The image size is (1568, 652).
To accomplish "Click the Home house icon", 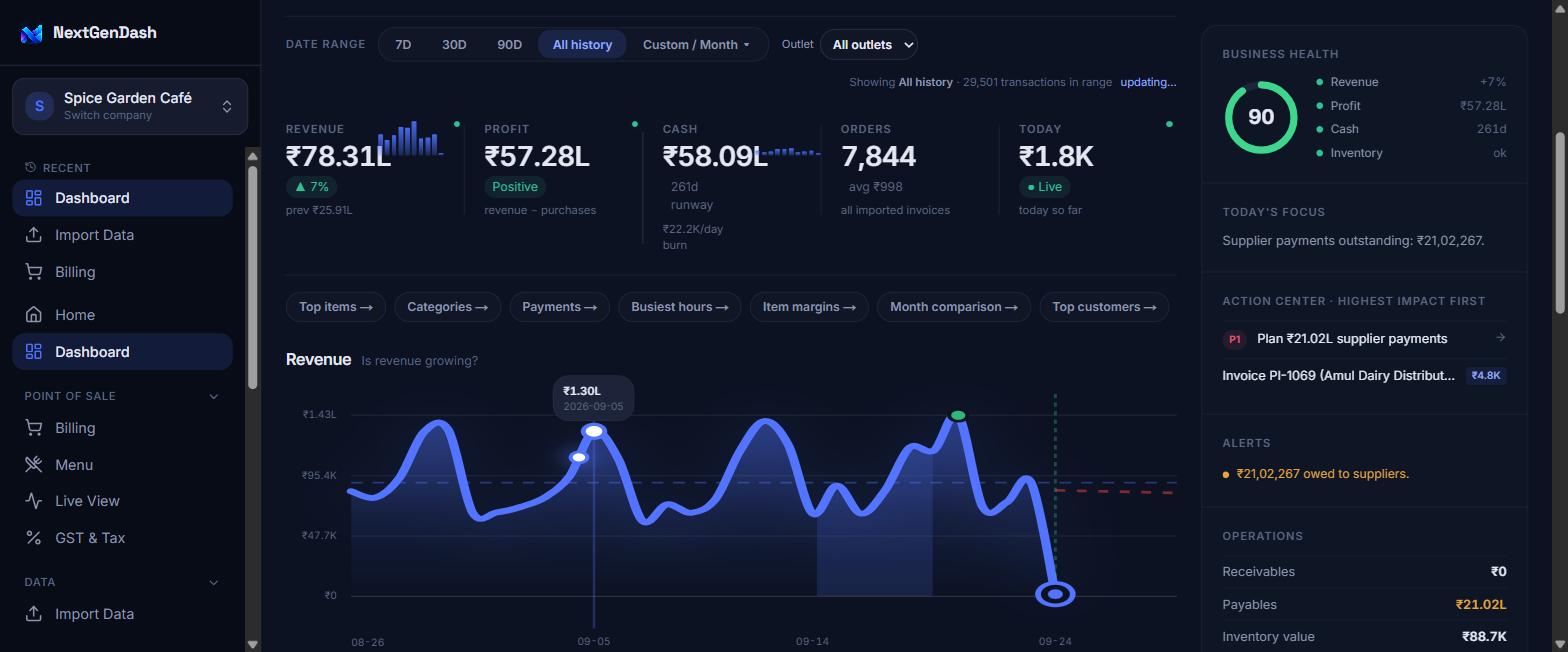I will point(34,315).
